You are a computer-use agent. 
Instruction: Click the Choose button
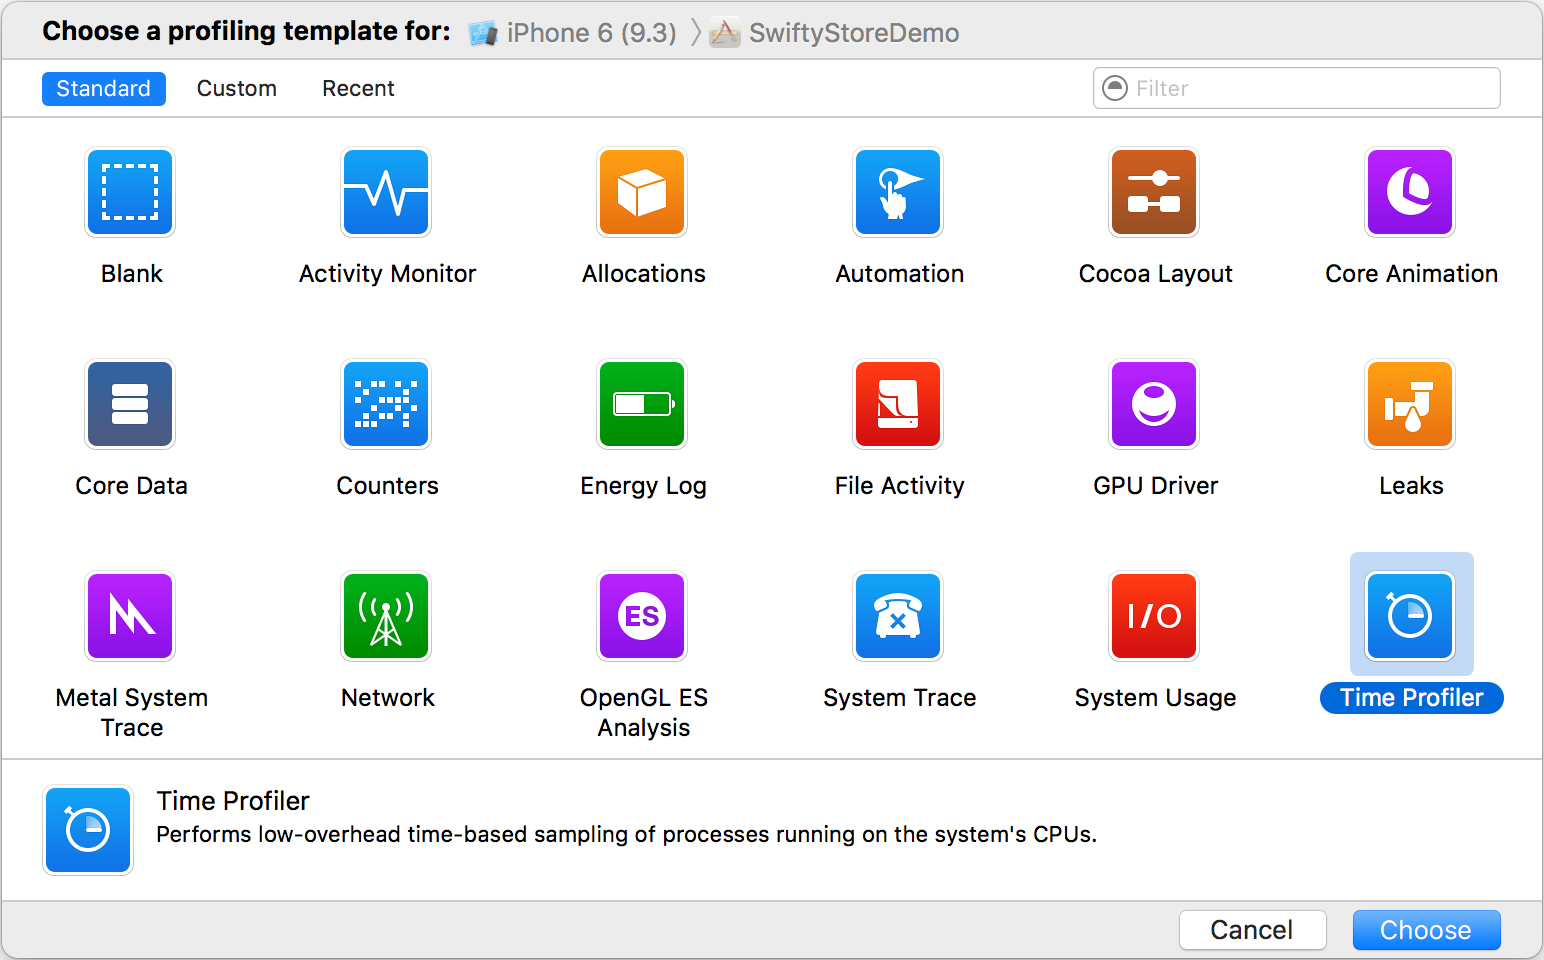coord(1426,930)
